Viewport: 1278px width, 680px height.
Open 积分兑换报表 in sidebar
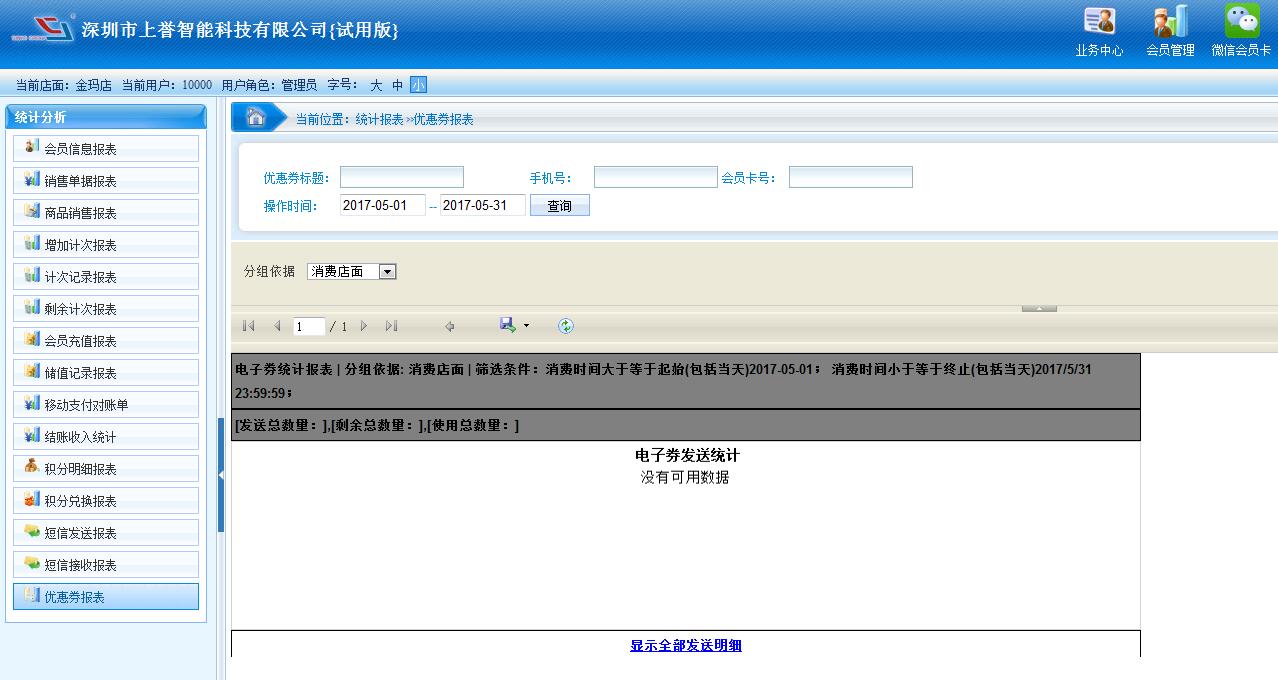click(106, 501)
